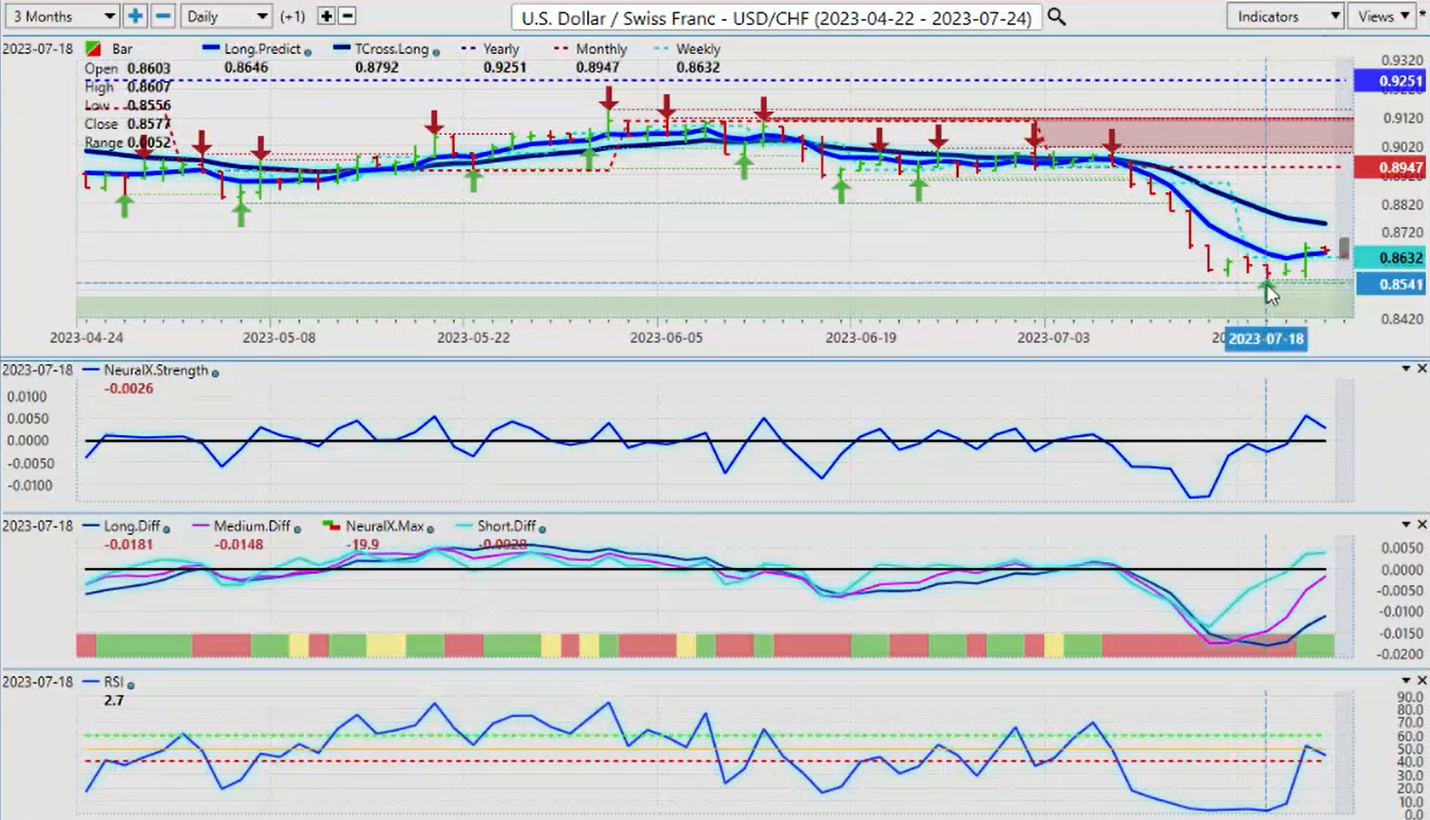Image resolution: width=1430 pixels, height=820 pixels.
Task: Close the Long.Diff indicator panel
Action: (x=1422, y=524)
